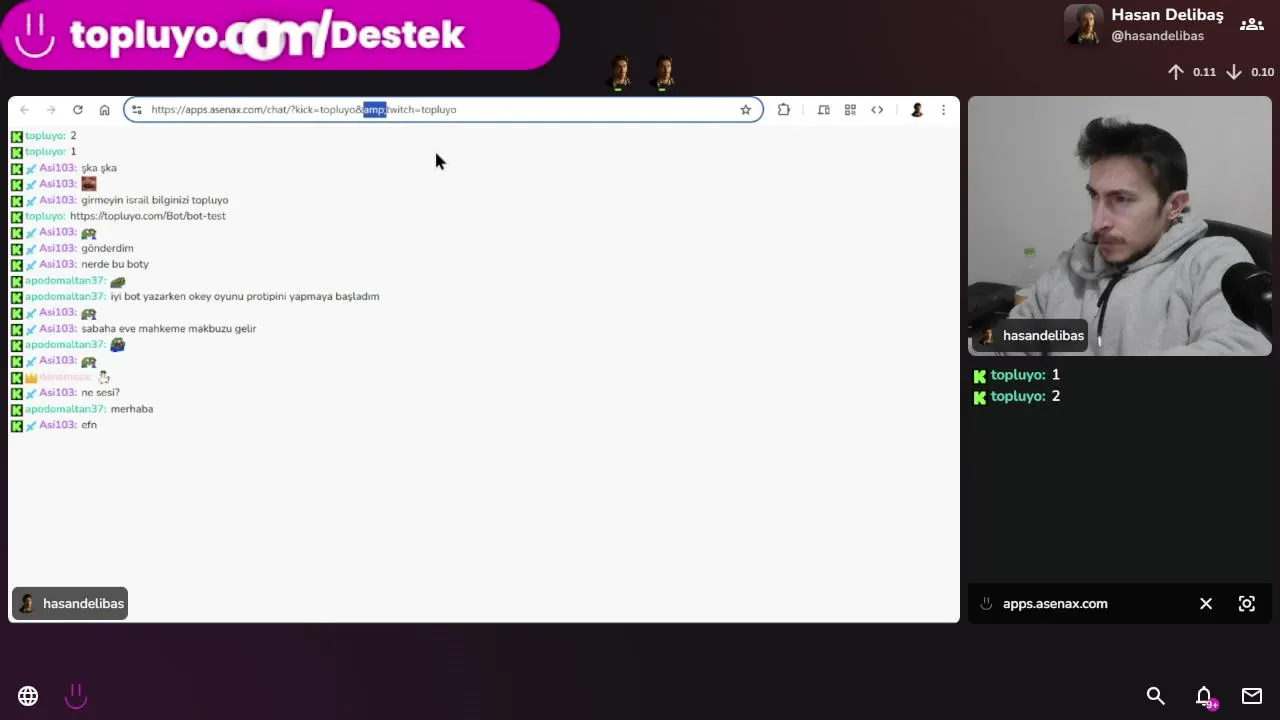The width and height of the screenshot is (1280, 720).
Task: Click the 'topluyo: 2' message in side chat
Action: [x=1016, y=397]
